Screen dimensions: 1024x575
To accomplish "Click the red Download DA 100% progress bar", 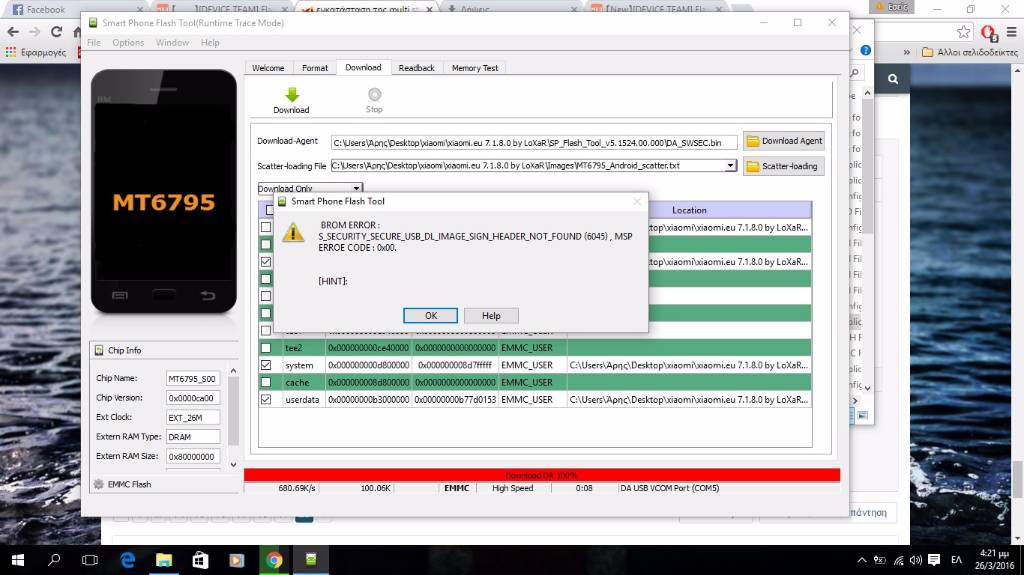I will 541,475.
